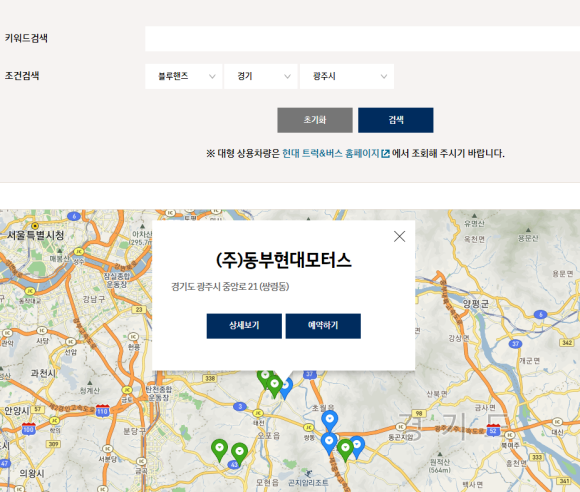The height and width of the screenshot is (492, 580).
Task: Click 상세보기 in the map popup
Action: [x=244, y=326]
